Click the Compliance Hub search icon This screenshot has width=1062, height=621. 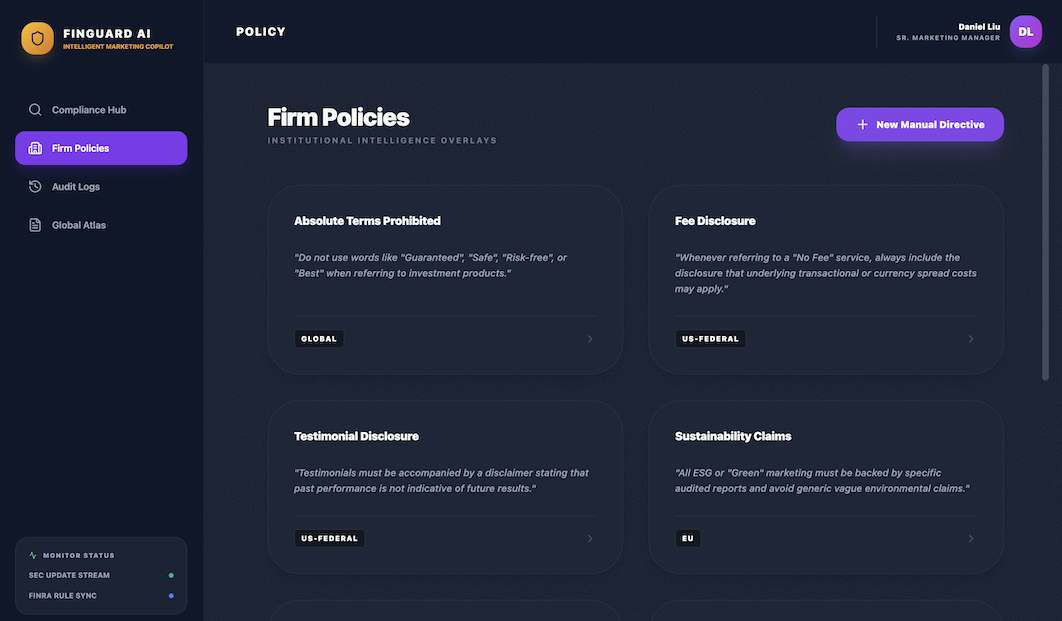(35, 110)
